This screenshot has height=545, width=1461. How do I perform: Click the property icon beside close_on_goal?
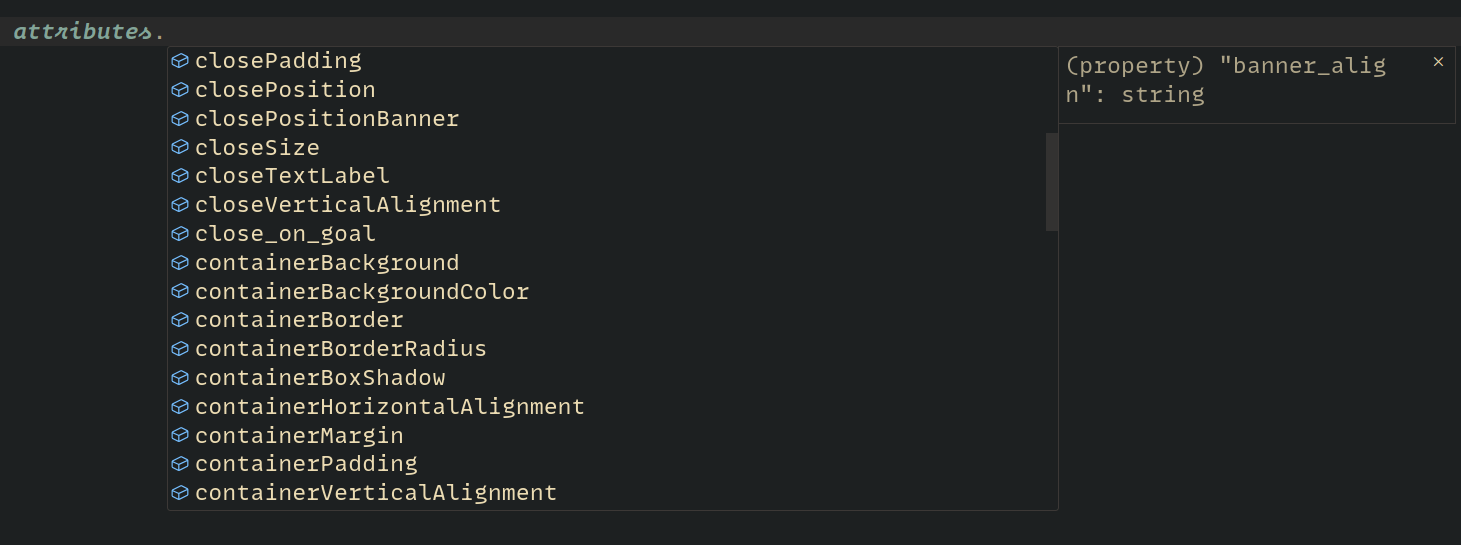pos(180,234)
